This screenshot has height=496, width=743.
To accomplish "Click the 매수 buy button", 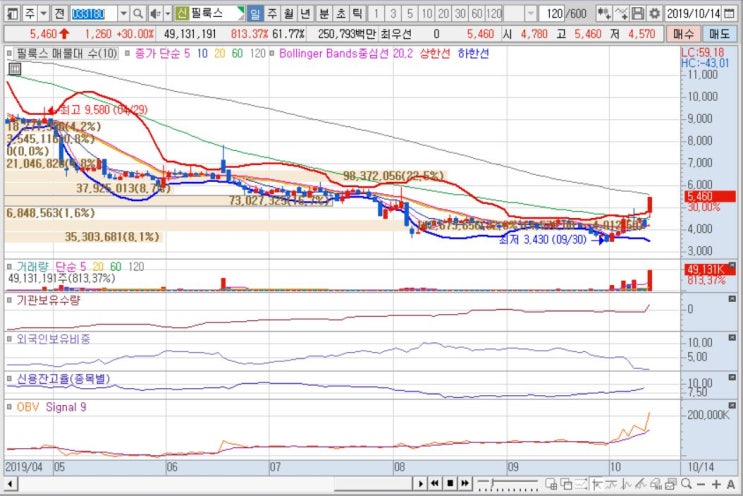I will click(683, 34).
